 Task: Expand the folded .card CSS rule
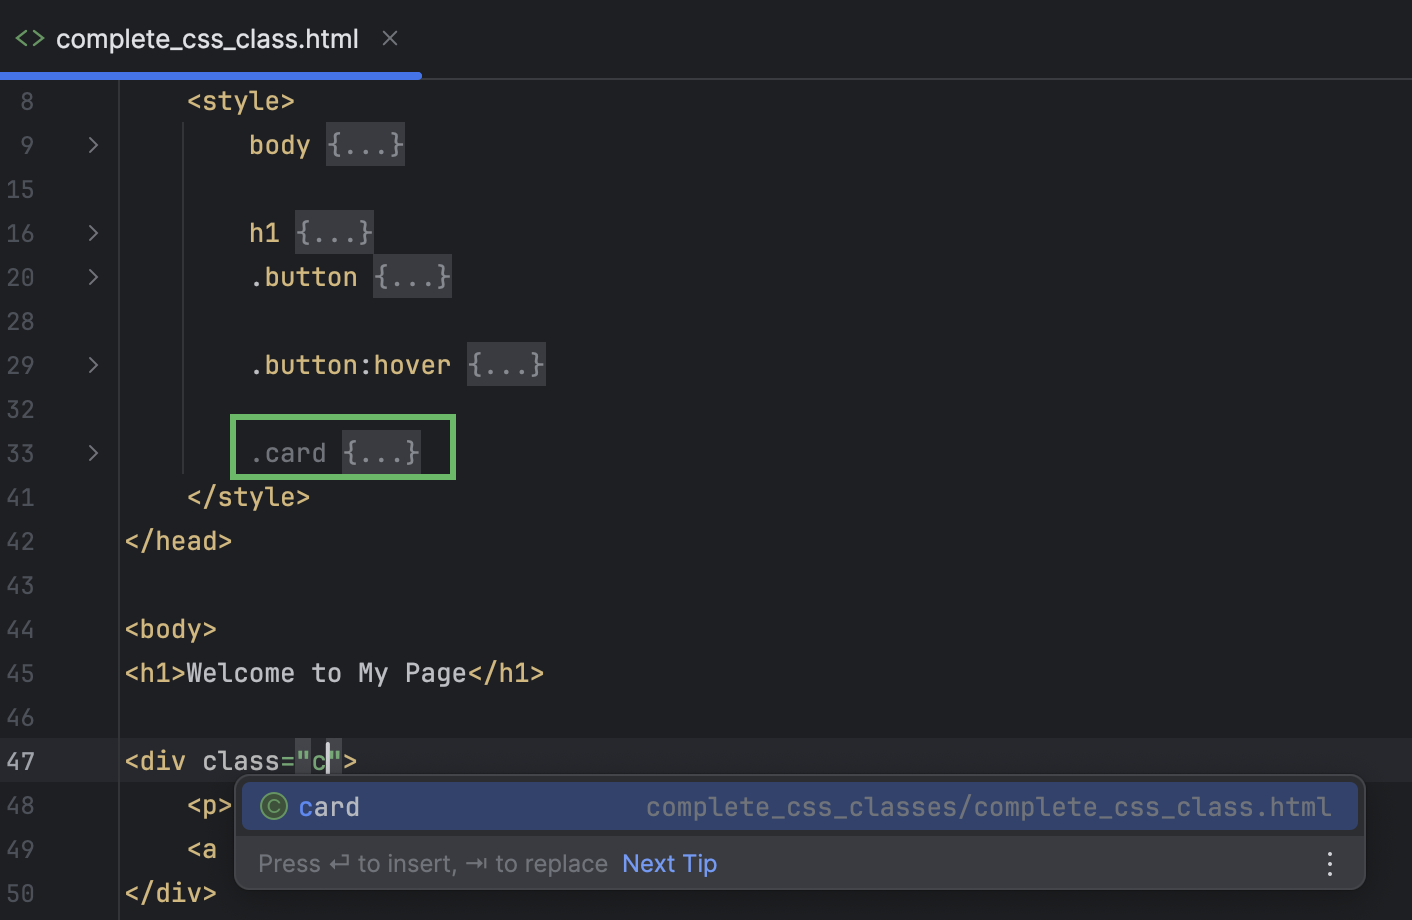(x=93, y=453)
